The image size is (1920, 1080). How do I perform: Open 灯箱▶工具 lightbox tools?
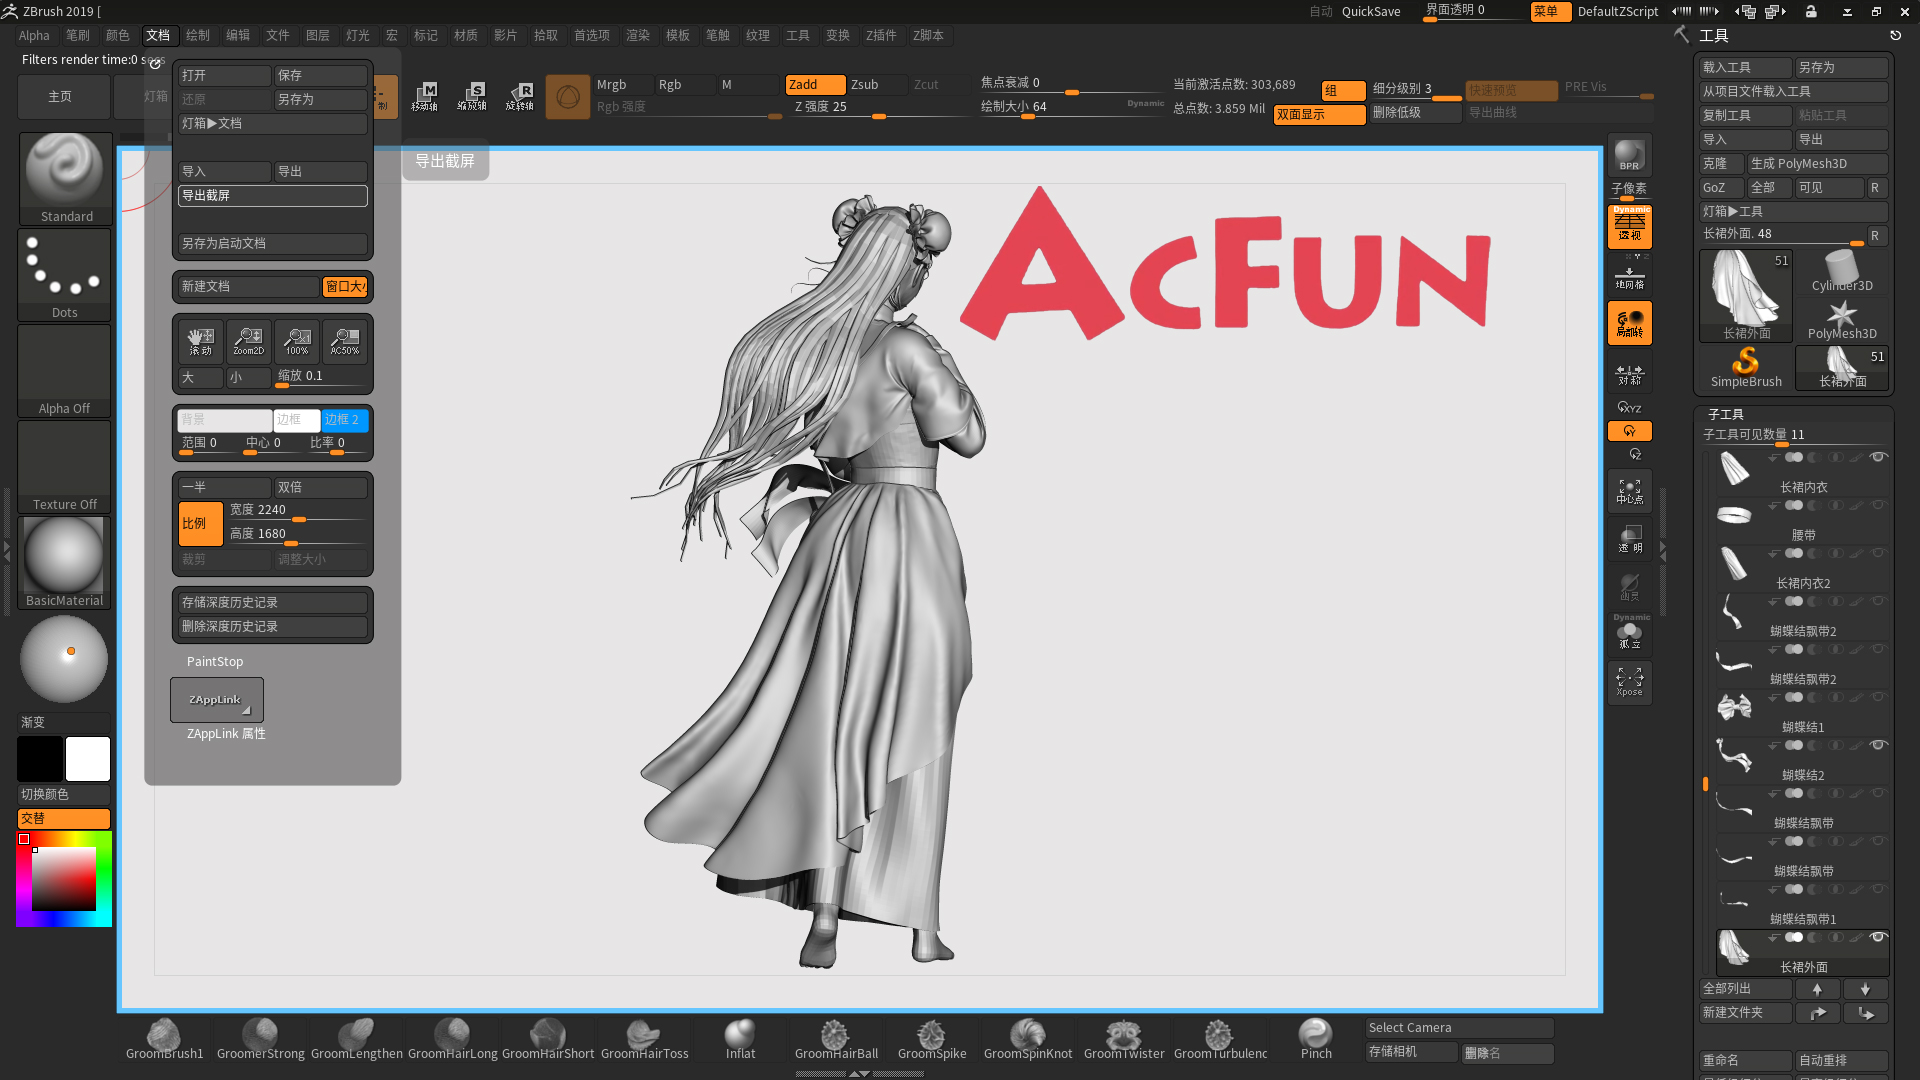(1794, 212)
